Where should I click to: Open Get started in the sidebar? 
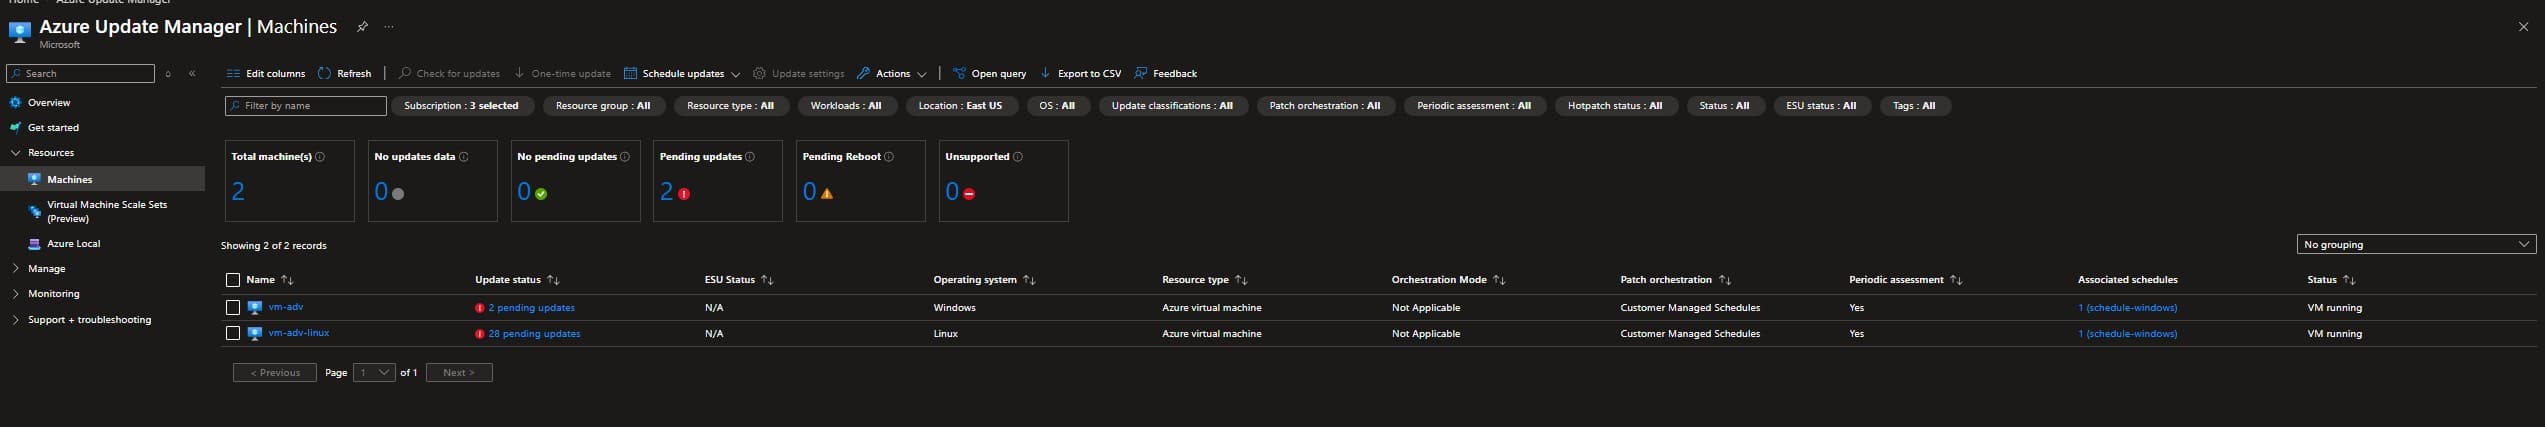click(53, 128)
